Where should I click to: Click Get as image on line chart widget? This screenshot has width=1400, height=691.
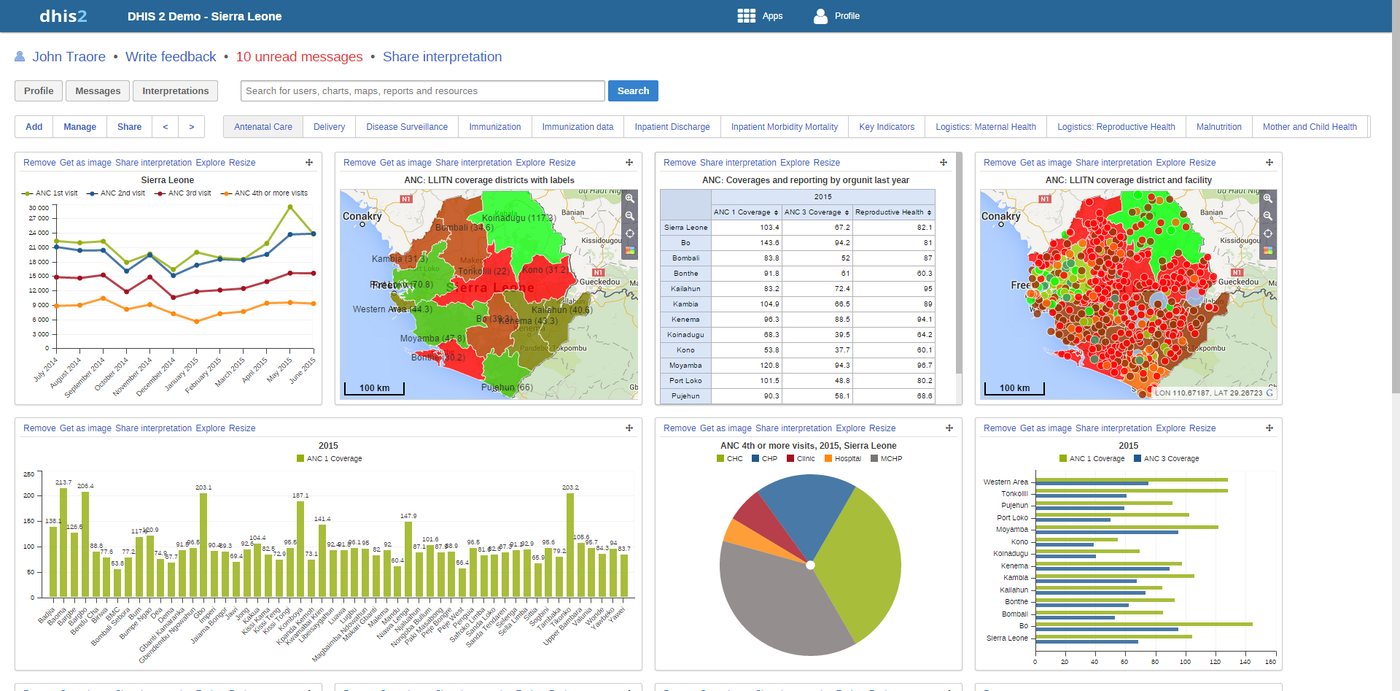coord(85,162)
